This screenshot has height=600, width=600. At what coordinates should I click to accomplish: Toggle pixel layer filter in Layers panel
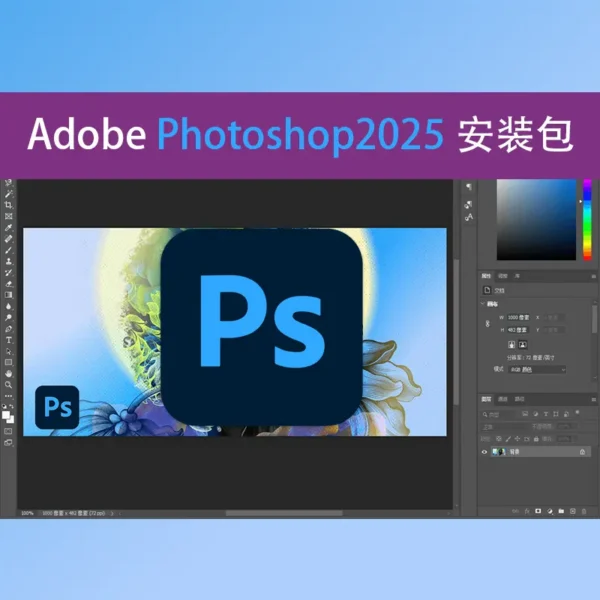(x=525, y=414)
